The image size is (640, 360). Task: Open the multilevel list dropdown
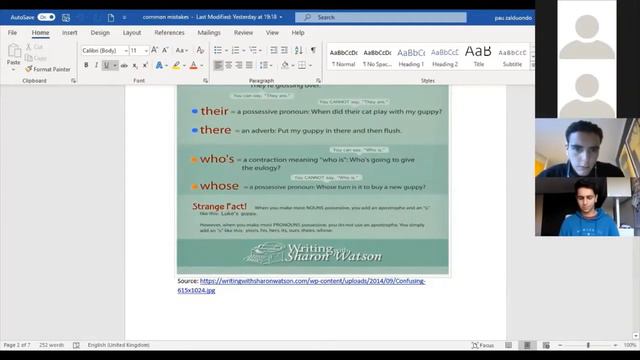point(260,51)
